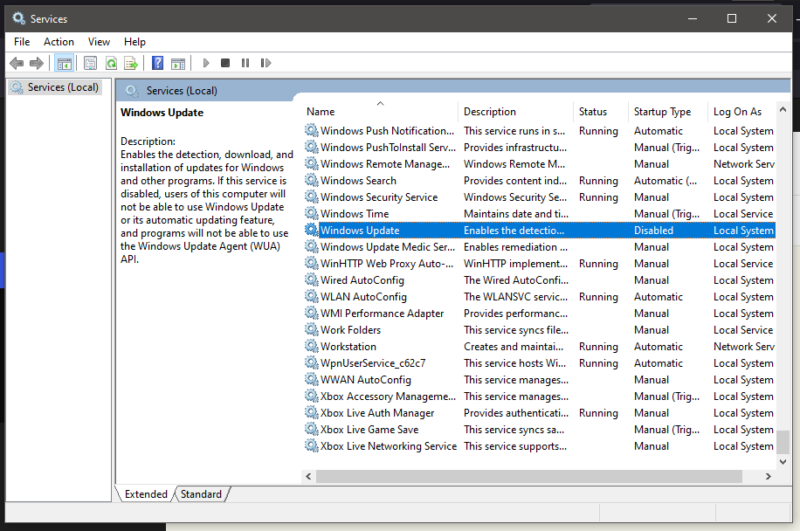
Task: Click the vertical scrollbar down arrow
Action: click(783, 462)
